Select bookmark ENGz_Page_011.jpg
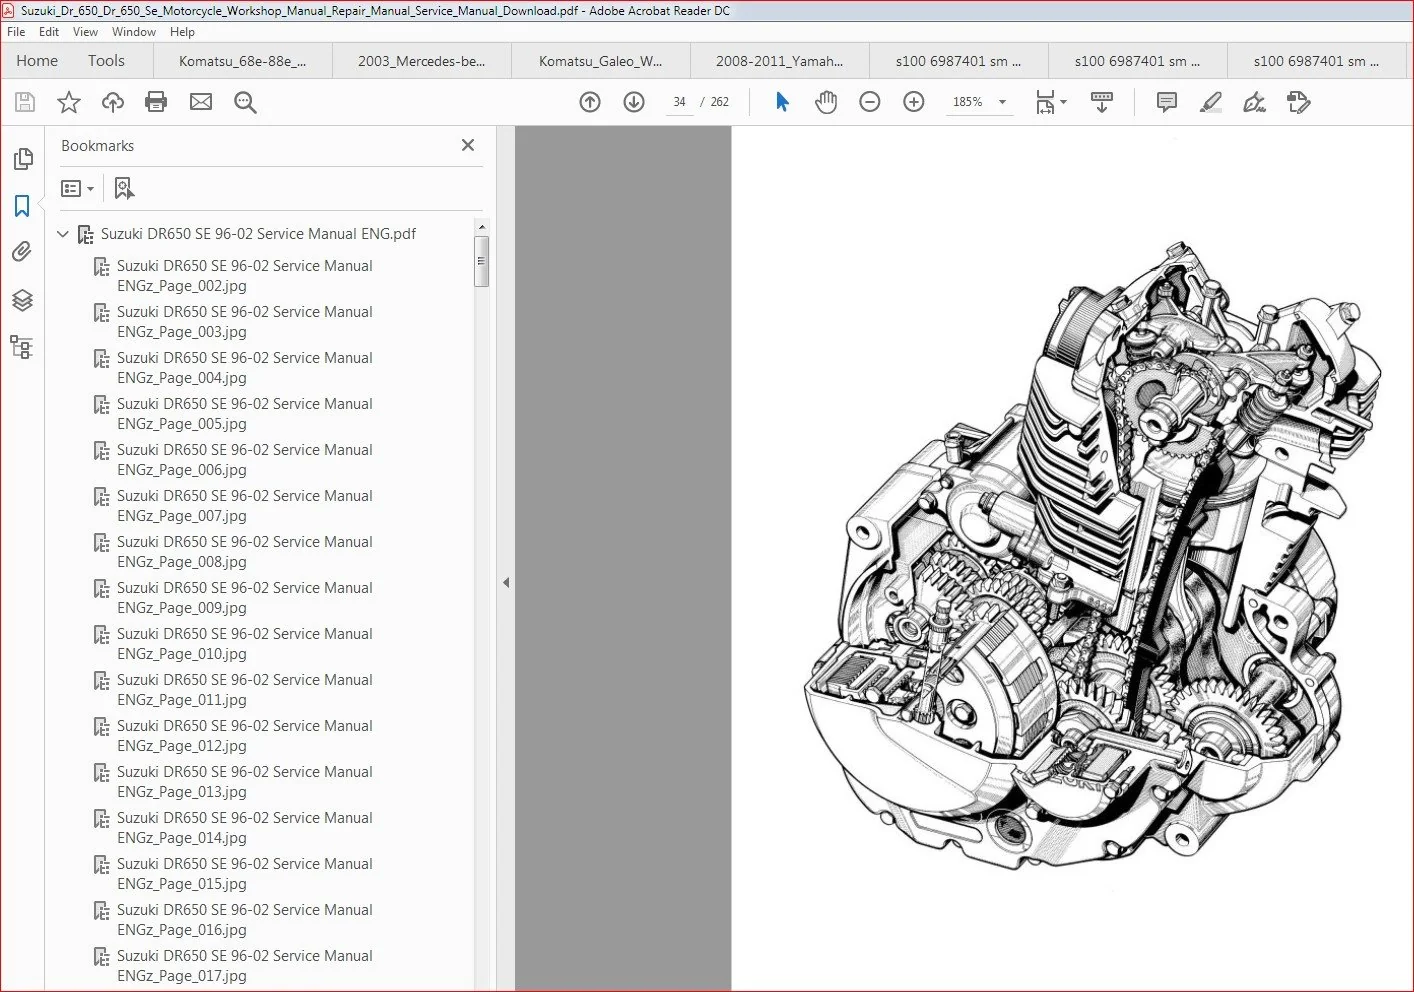 (x=244, y=690)
